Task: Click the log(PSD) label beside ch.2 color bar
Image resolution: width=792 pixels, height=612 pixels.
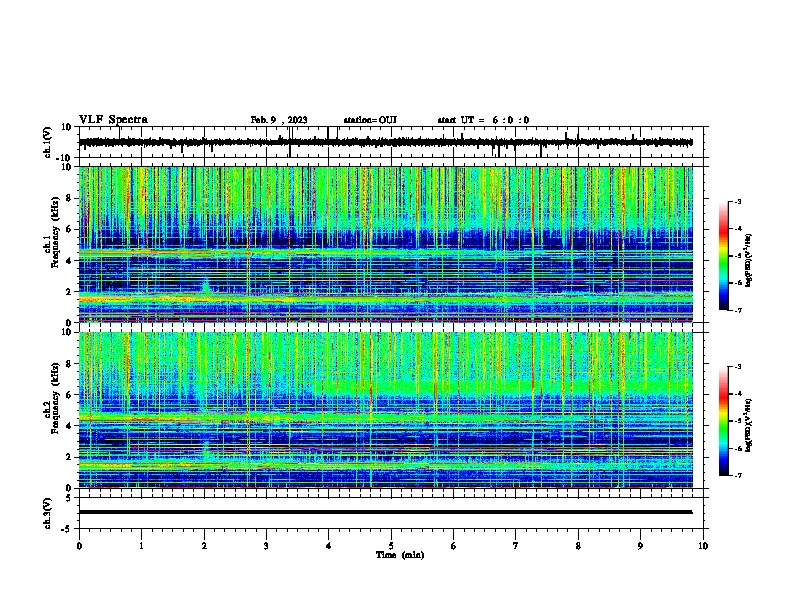Action: tap(748, 425)
